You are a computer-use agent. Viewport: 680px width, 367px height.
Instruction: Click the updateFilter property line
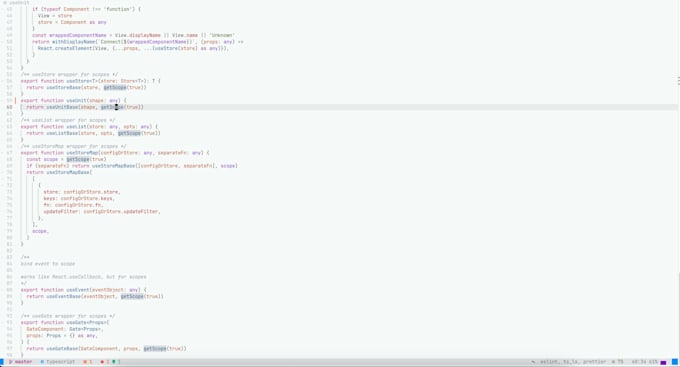pos(102,212)
